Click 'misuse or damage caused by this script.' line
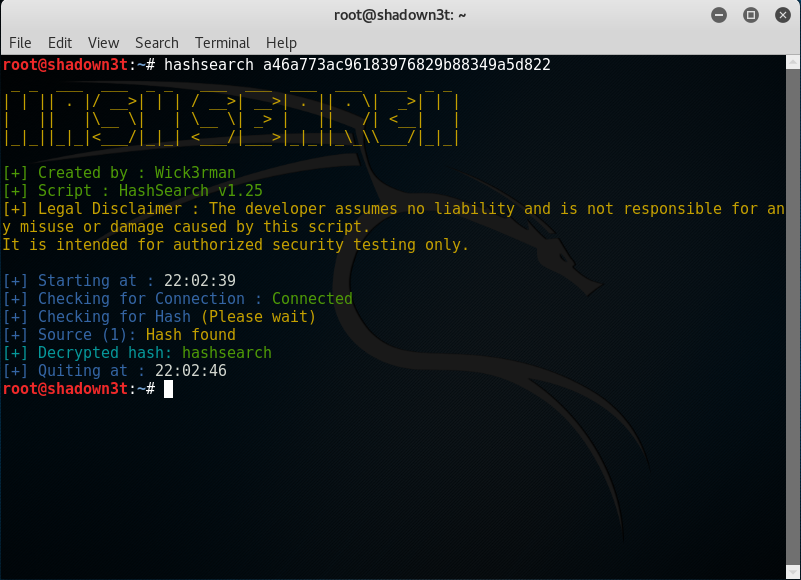 (x=186, y=227)
